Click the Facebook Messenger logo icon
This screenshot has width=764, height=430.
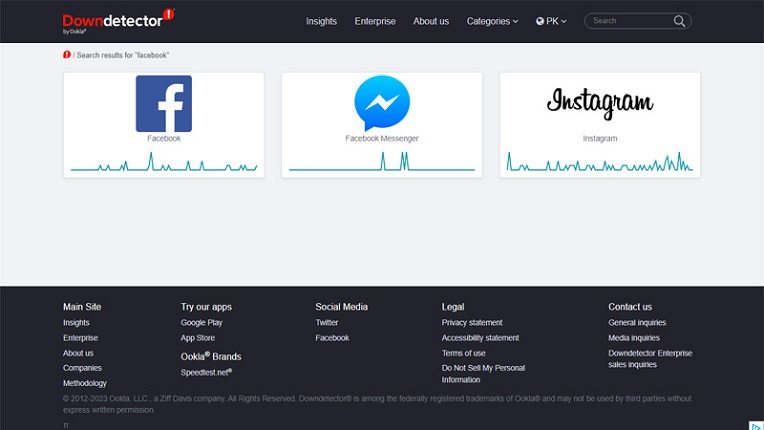tap(382, 104)
